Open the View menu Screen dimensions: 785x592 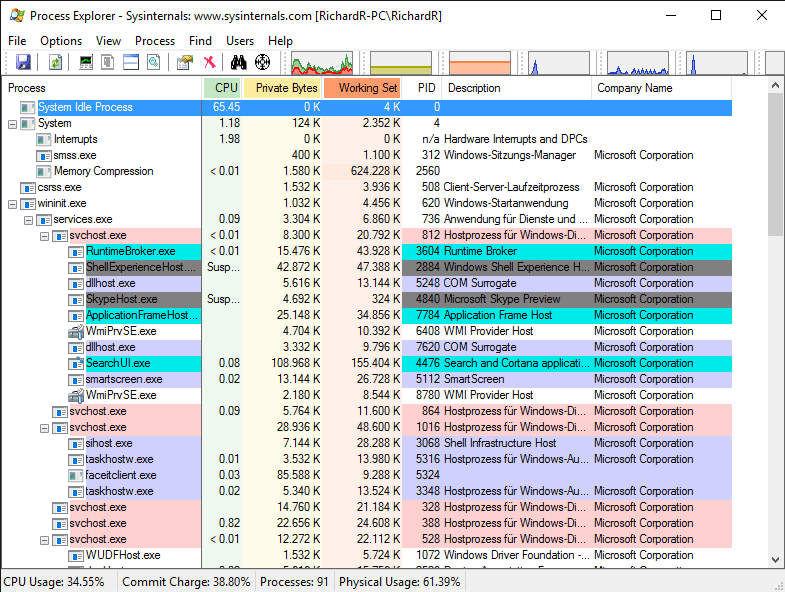[x=108, y=41]
